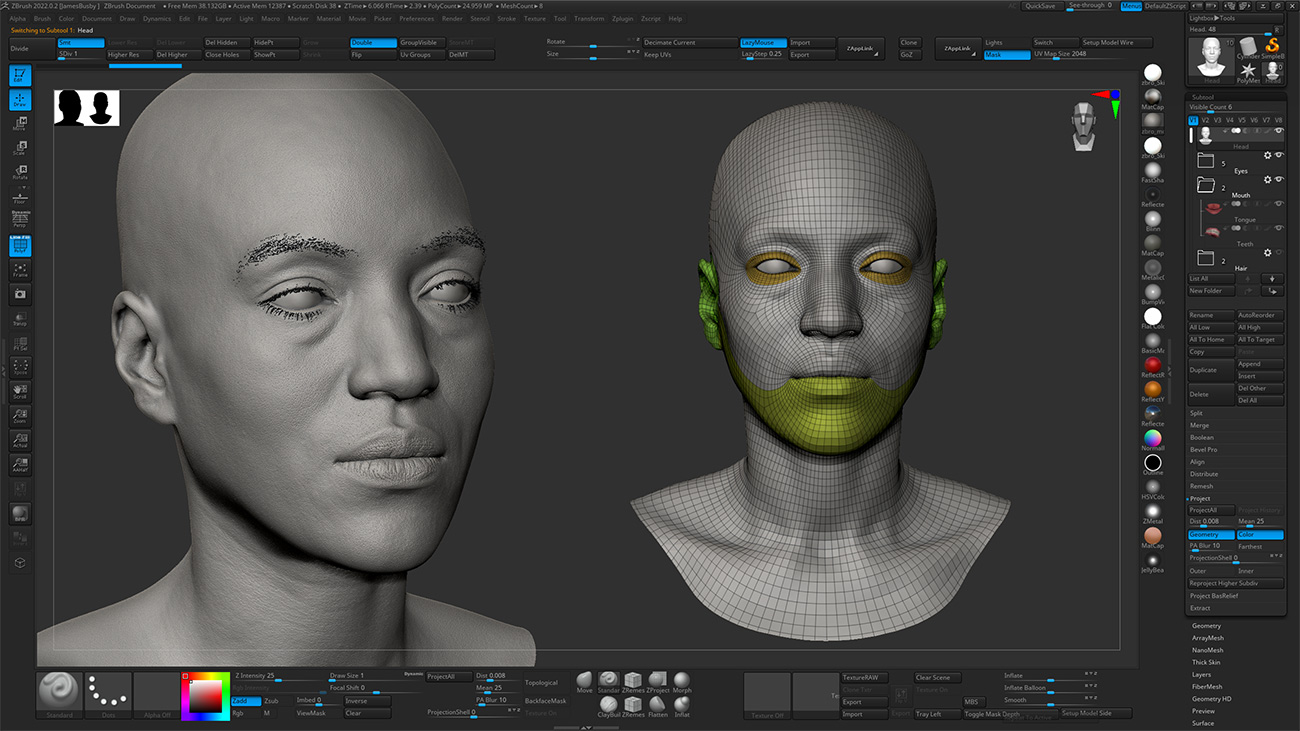Select the Draw mode icon
Viewport: 1300px width, 731px height.
pyautogui.click(x=20, y=99)
